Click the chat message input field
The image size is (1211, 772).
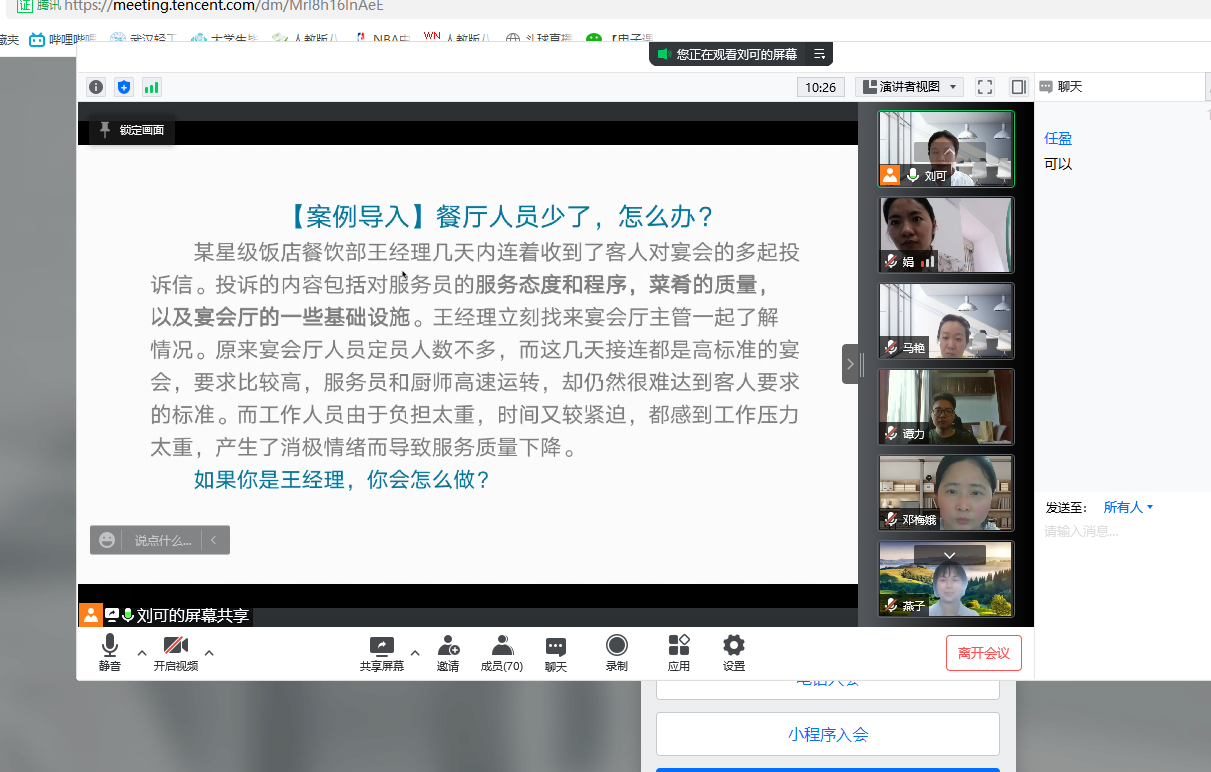pos(1120,531)
